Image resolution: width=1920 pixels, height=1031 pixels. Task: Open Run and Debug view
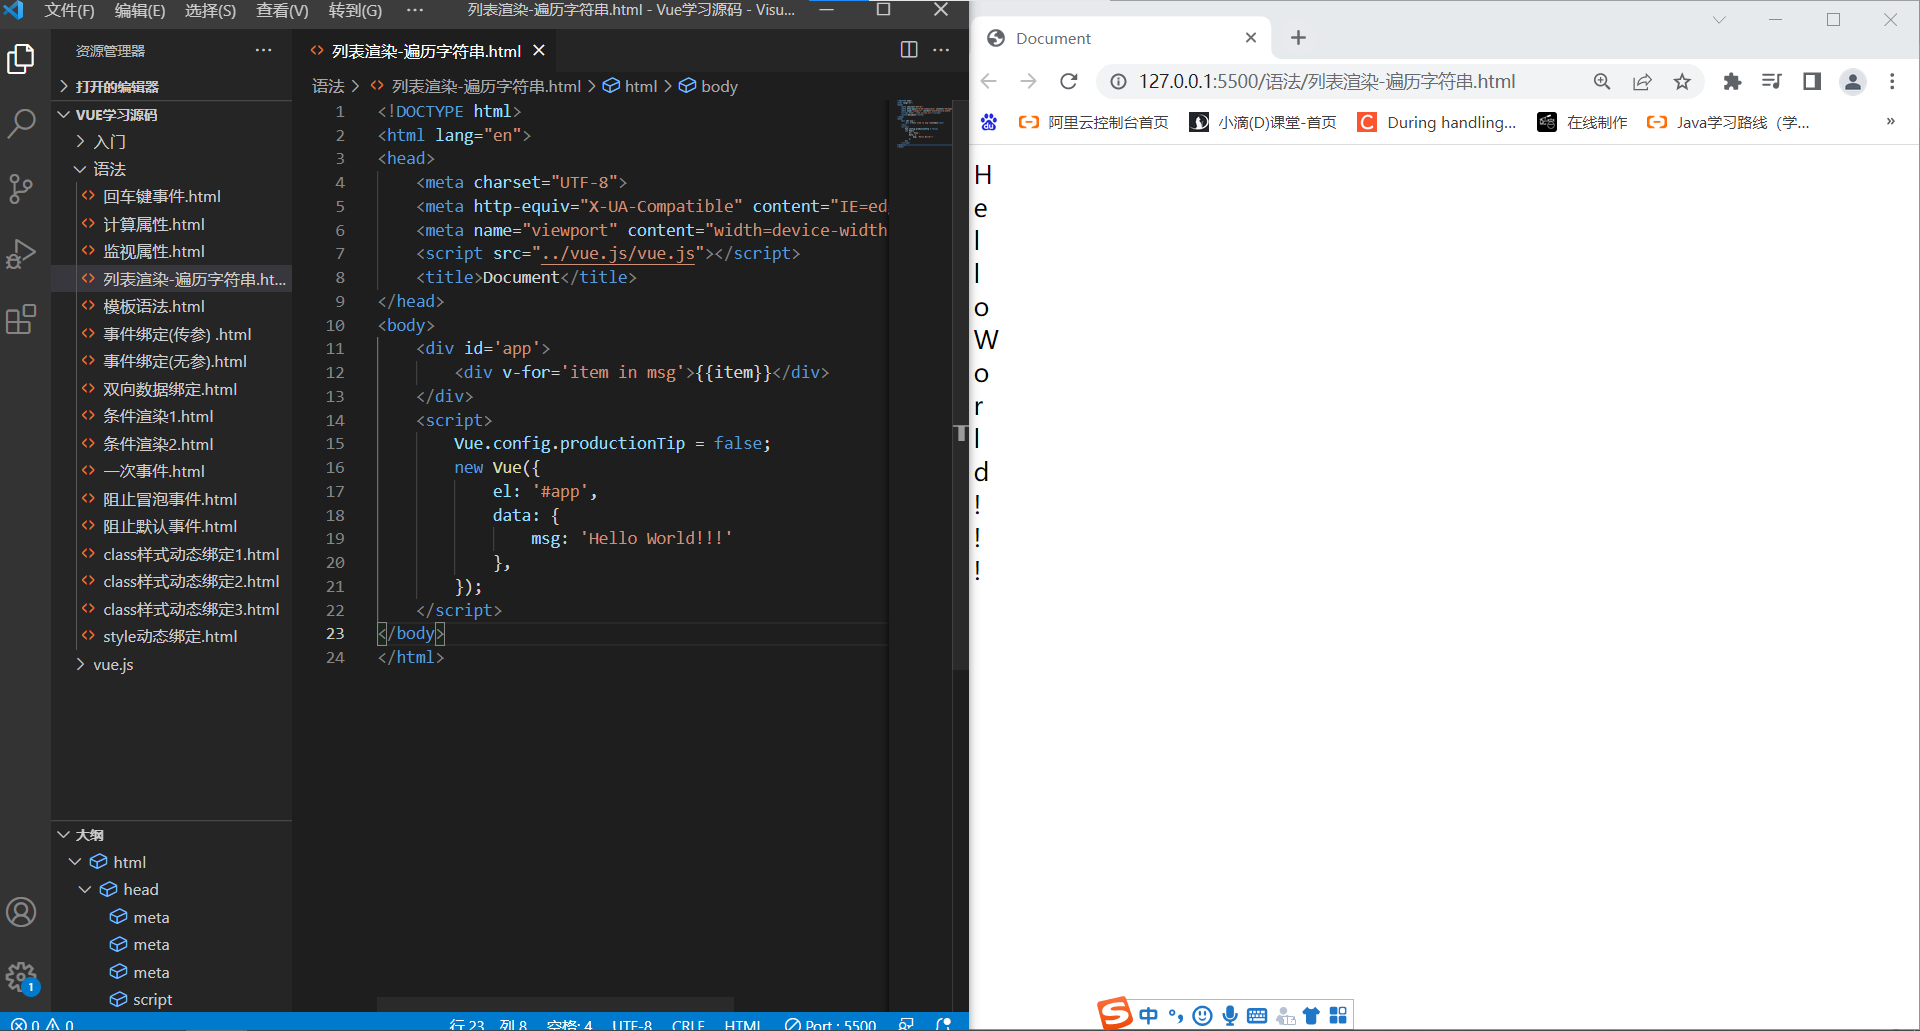(21, 253)
